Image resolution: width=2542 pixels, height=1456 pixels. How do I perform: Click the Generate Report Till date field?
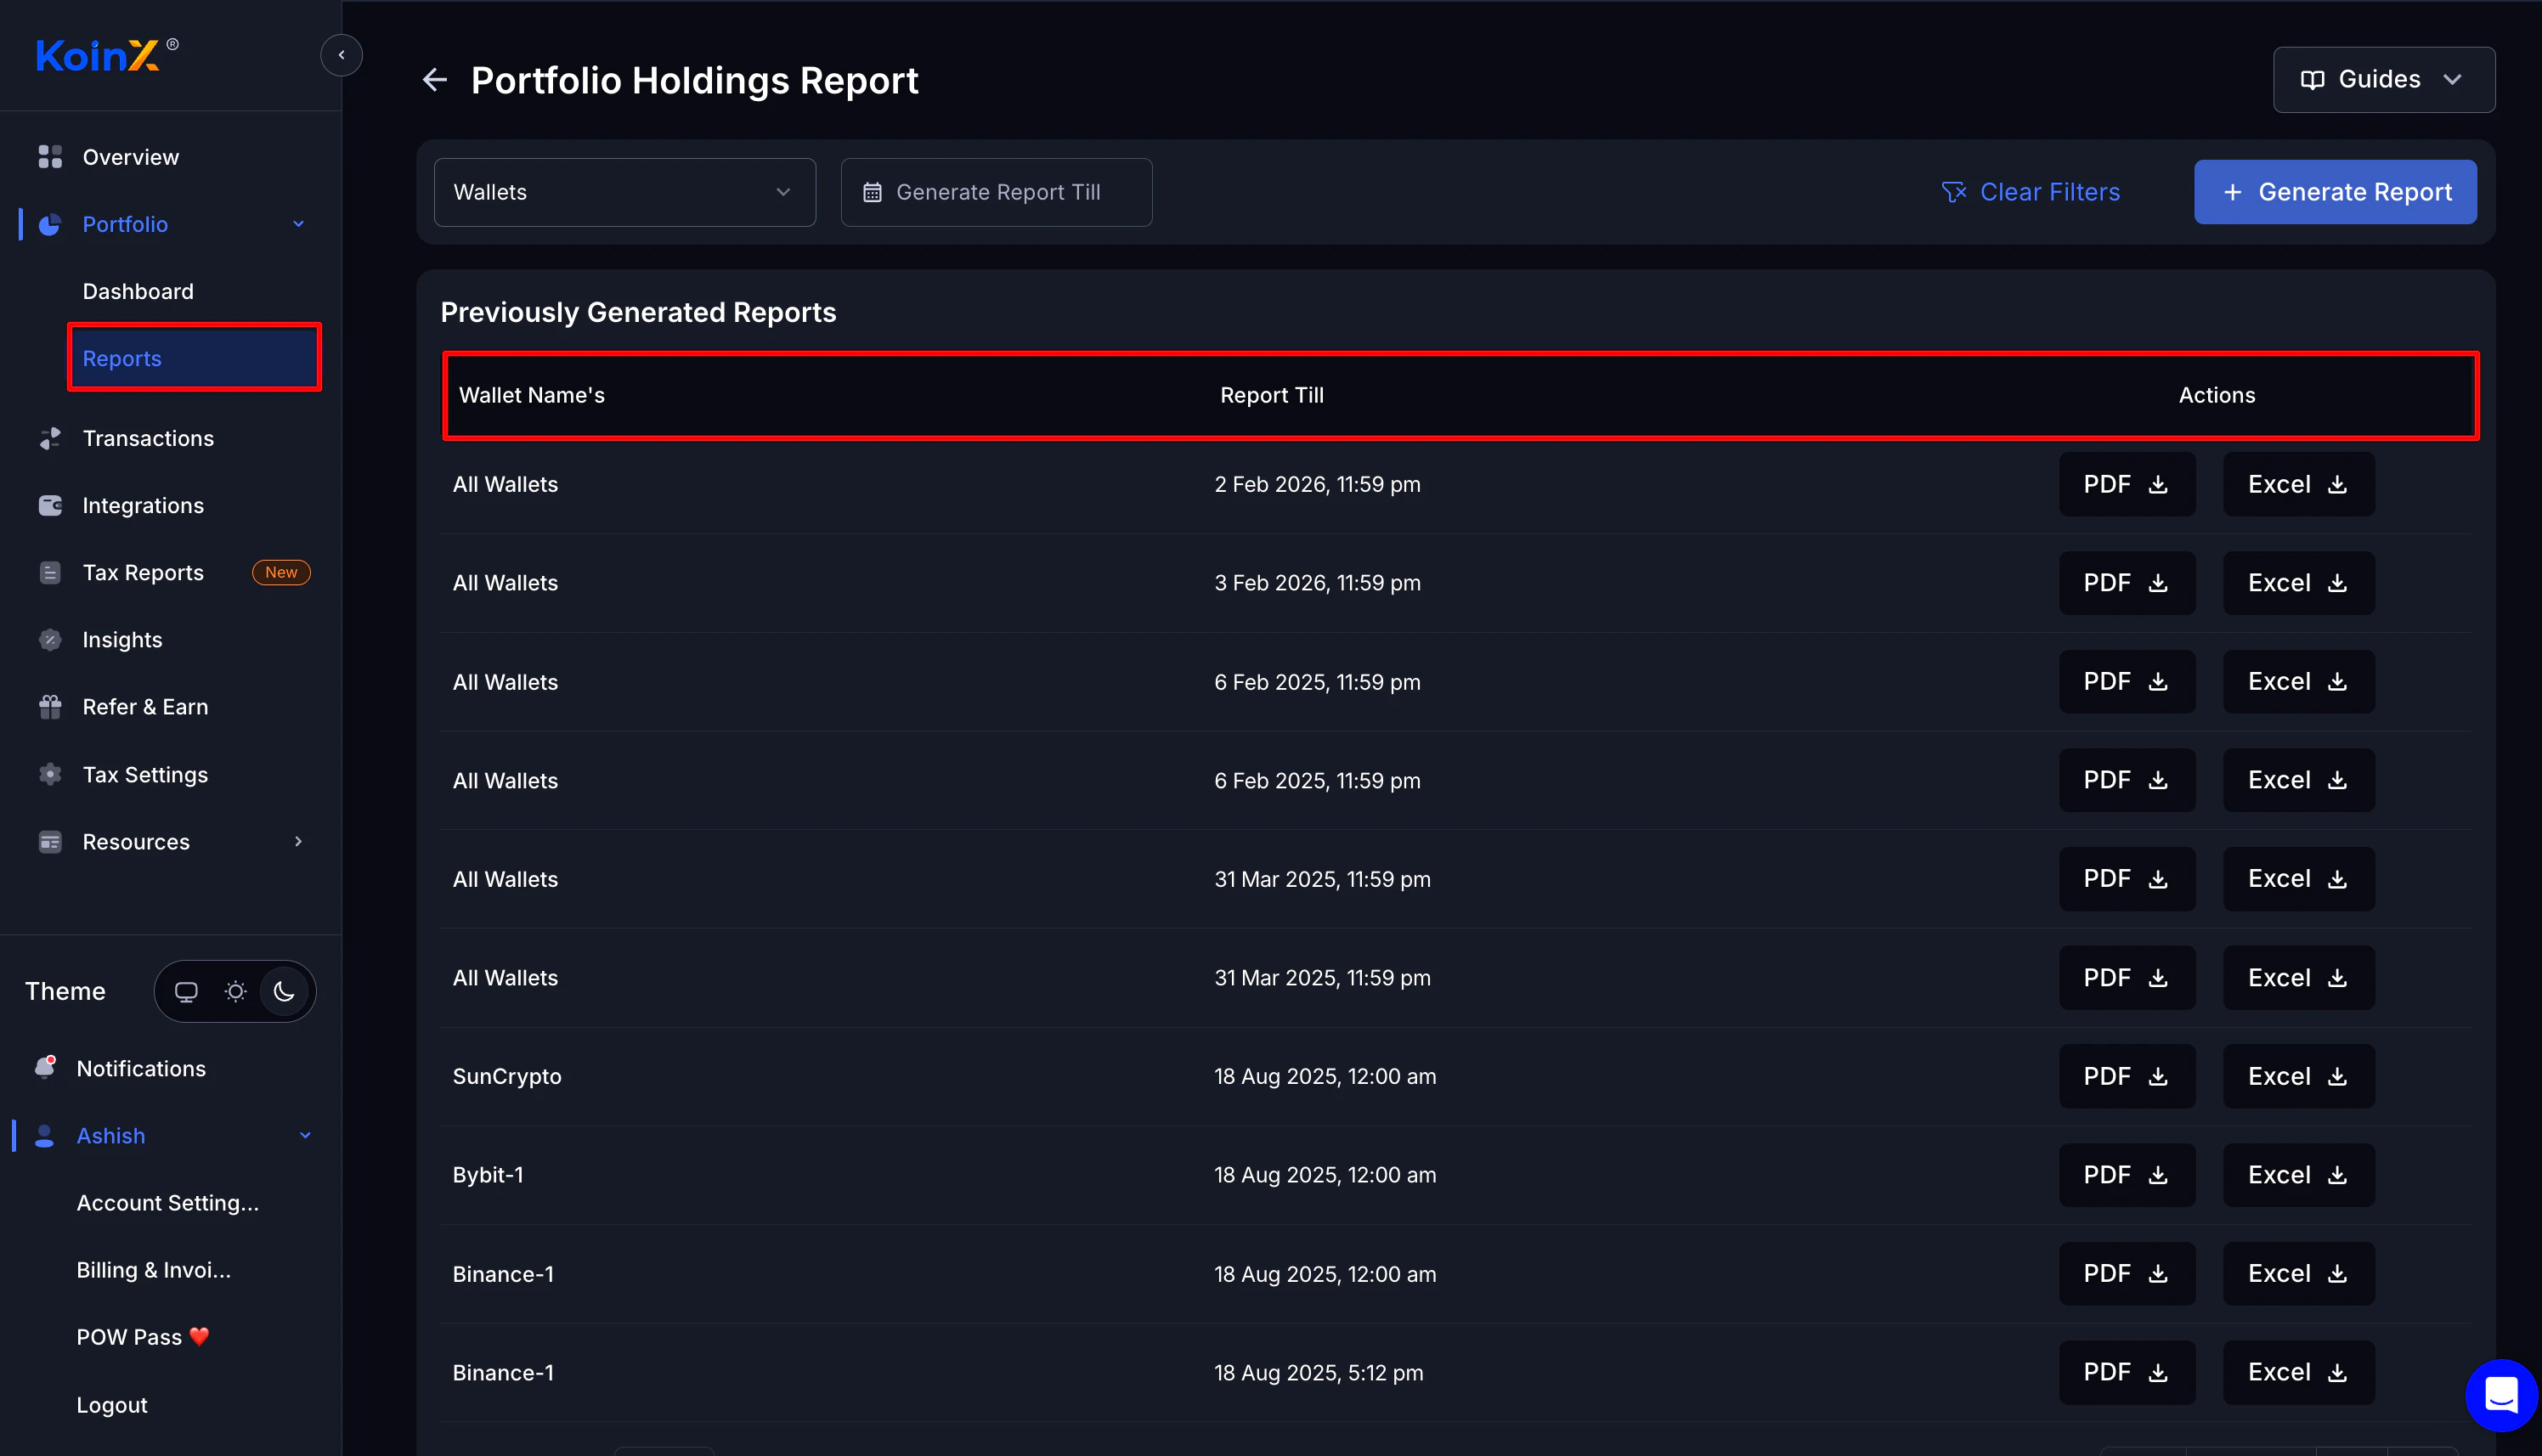(x=996, y=192)
